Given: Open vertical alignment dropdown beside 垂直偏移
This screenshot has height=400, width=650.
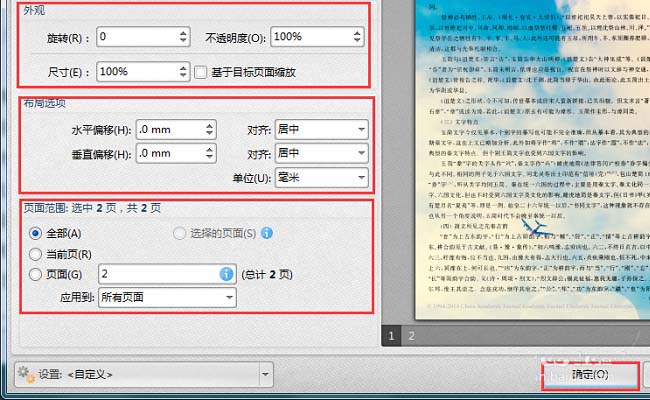Looking at the screenshot, I should pyautogui.click(x=321, y=154).
